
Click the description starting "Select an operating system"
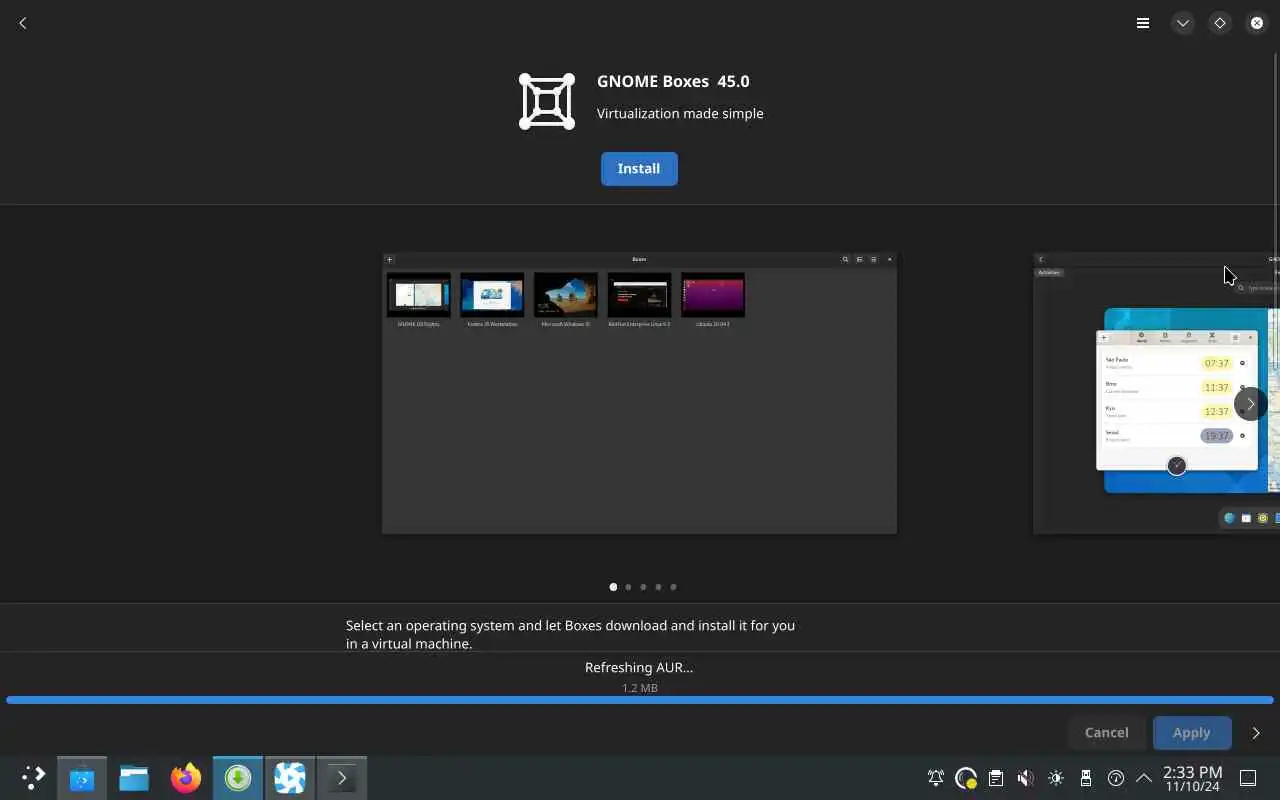click(x=570, y=634)
